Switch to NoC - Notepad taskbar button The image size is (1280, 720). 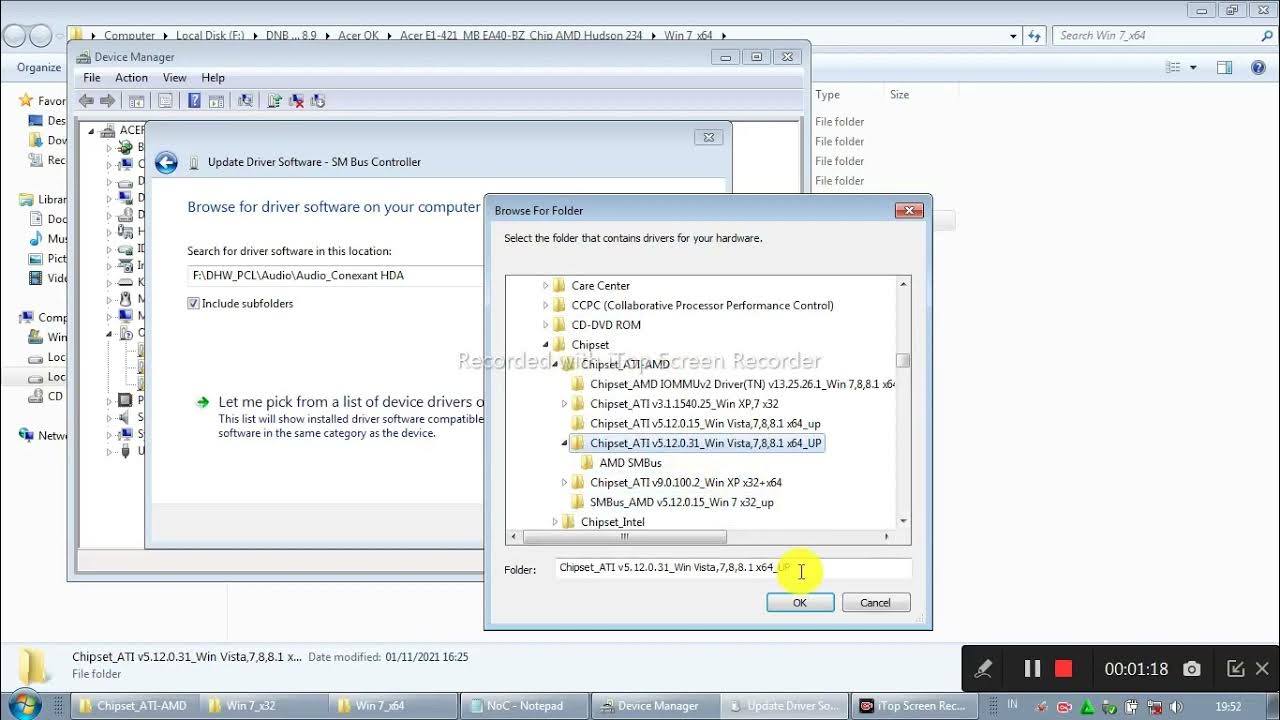coord(524,706)
